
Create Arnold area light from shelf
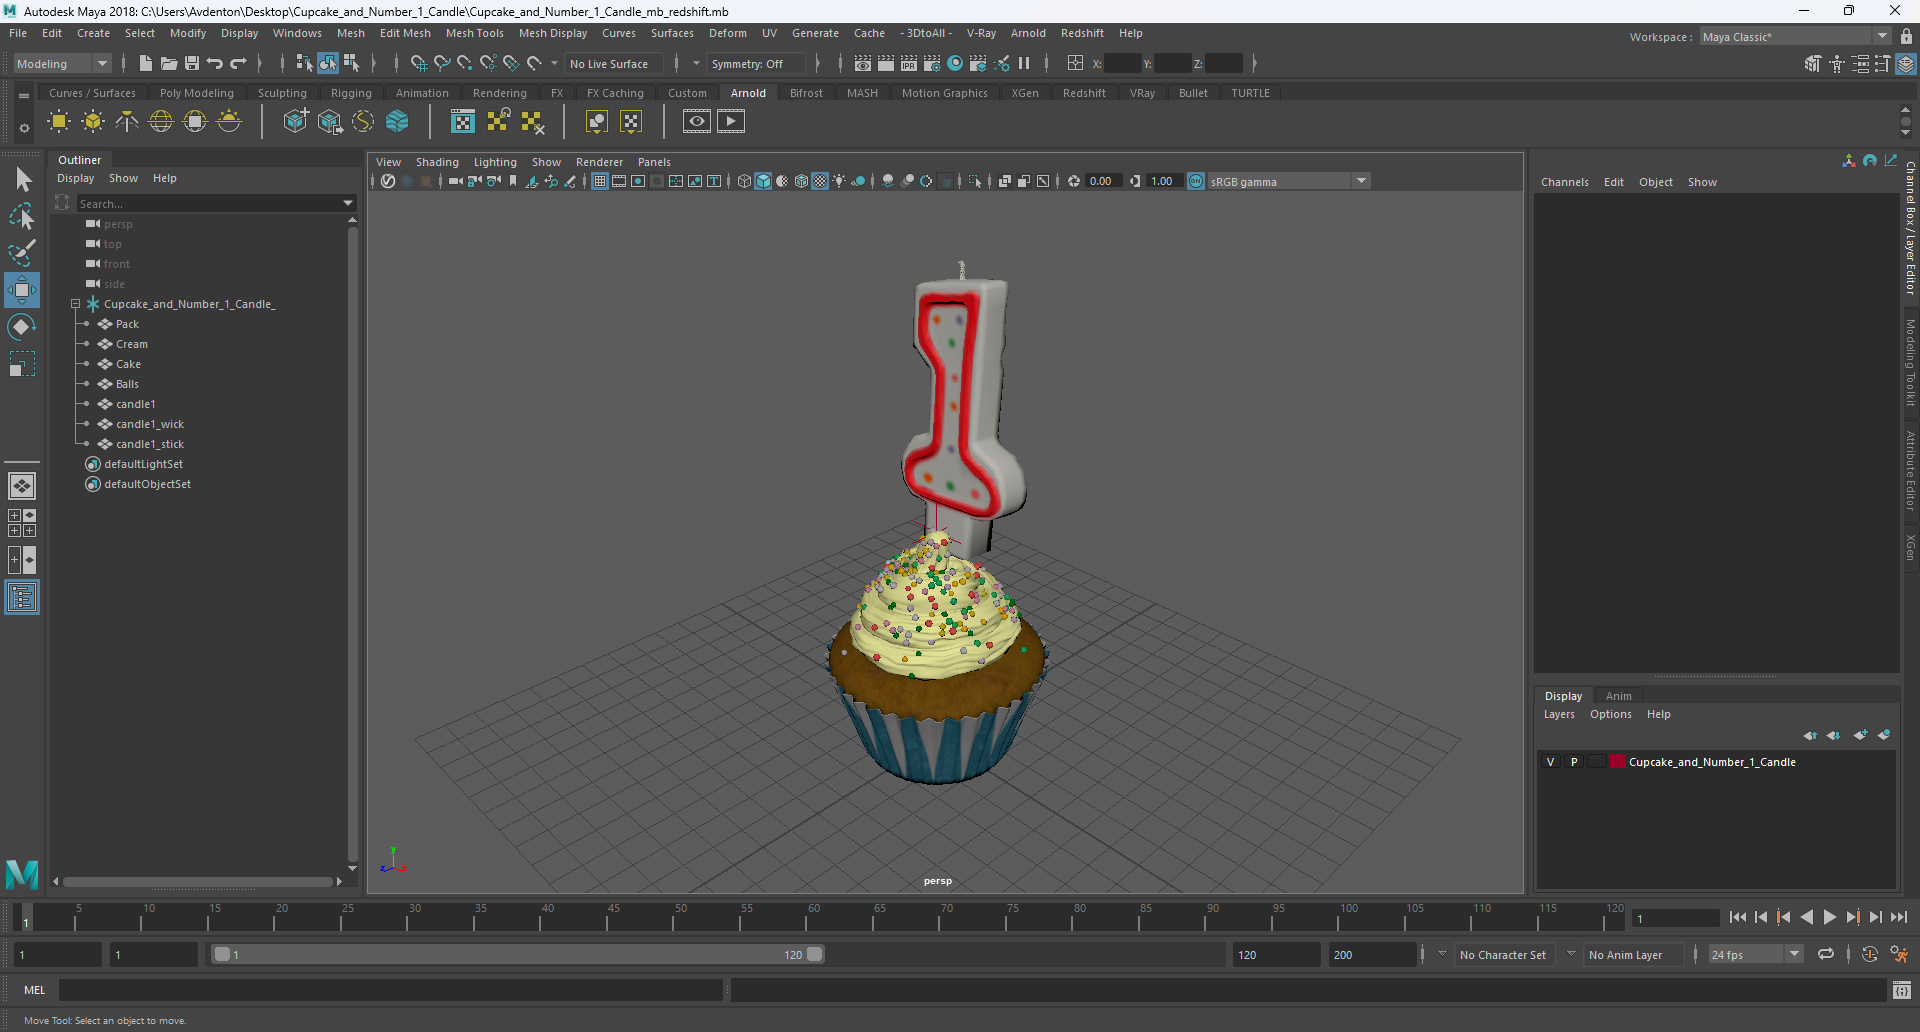click(59, 122)
